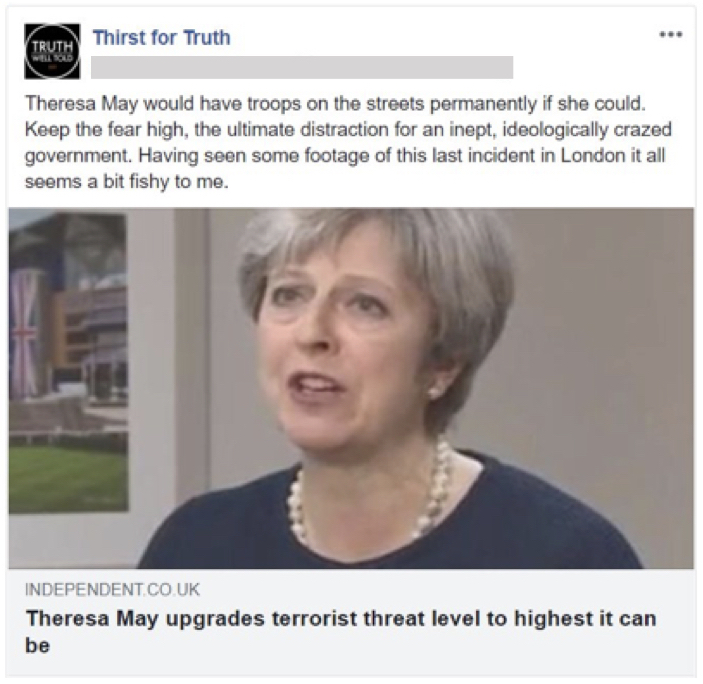The height and width of the screenshot is (684, 703).
Task: Click the word 'TRUTH' inside the avatar logo
Action: (x=52, y=46)
